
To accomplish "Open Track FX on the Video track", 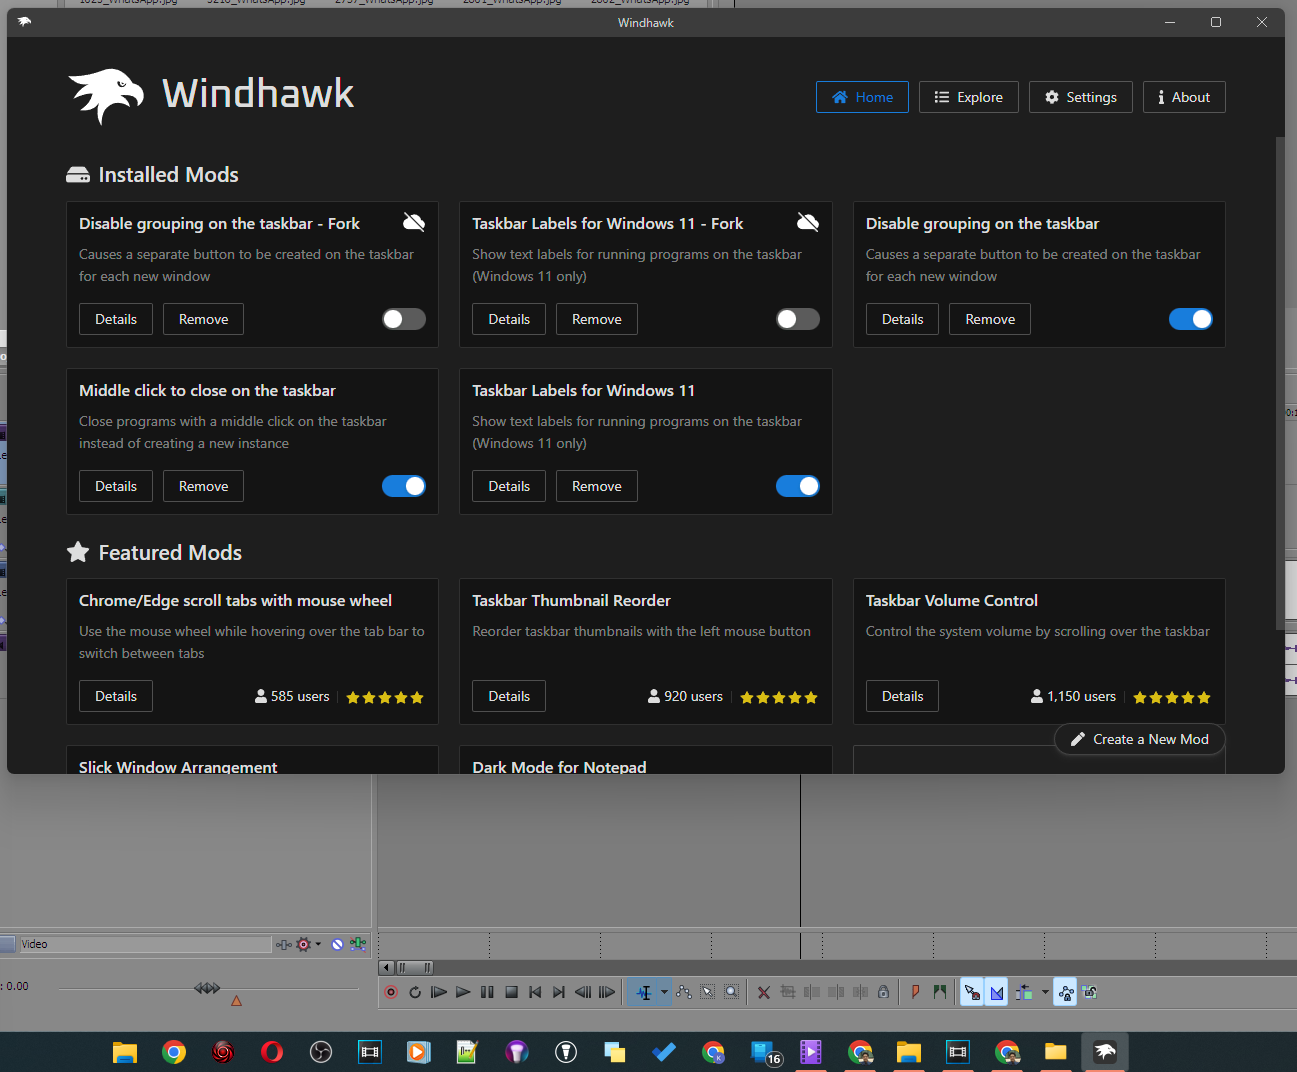I will pyautogui.click(x=284, y=944).
